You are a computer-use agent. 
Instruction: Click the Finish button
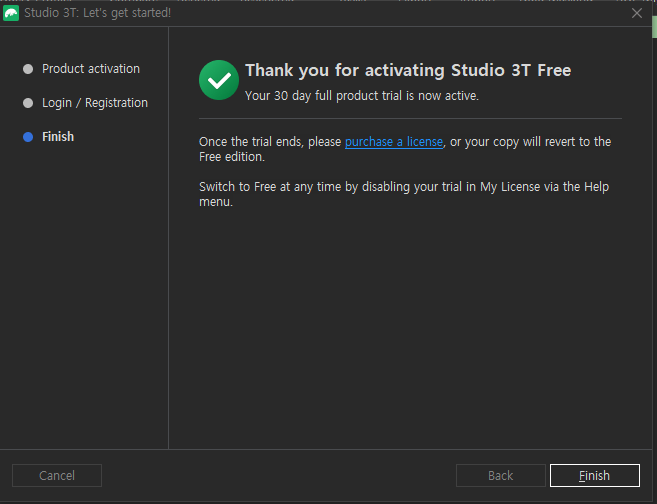tap(595, 476)
